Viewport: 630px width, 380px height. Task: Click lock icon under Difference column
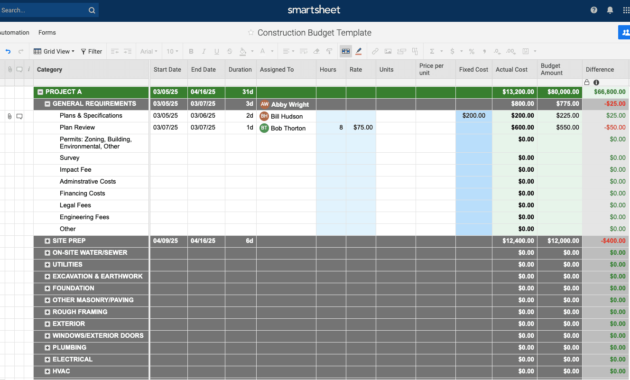587,82
